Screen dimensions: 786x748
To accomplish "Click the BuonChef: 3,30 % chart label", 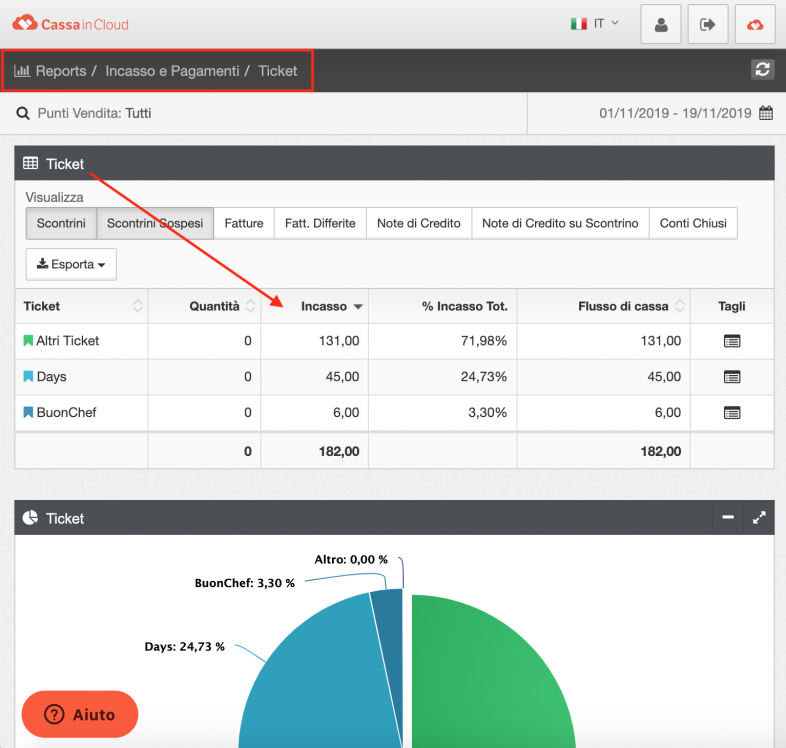I will pyautogui.click(x=245, y=583).
